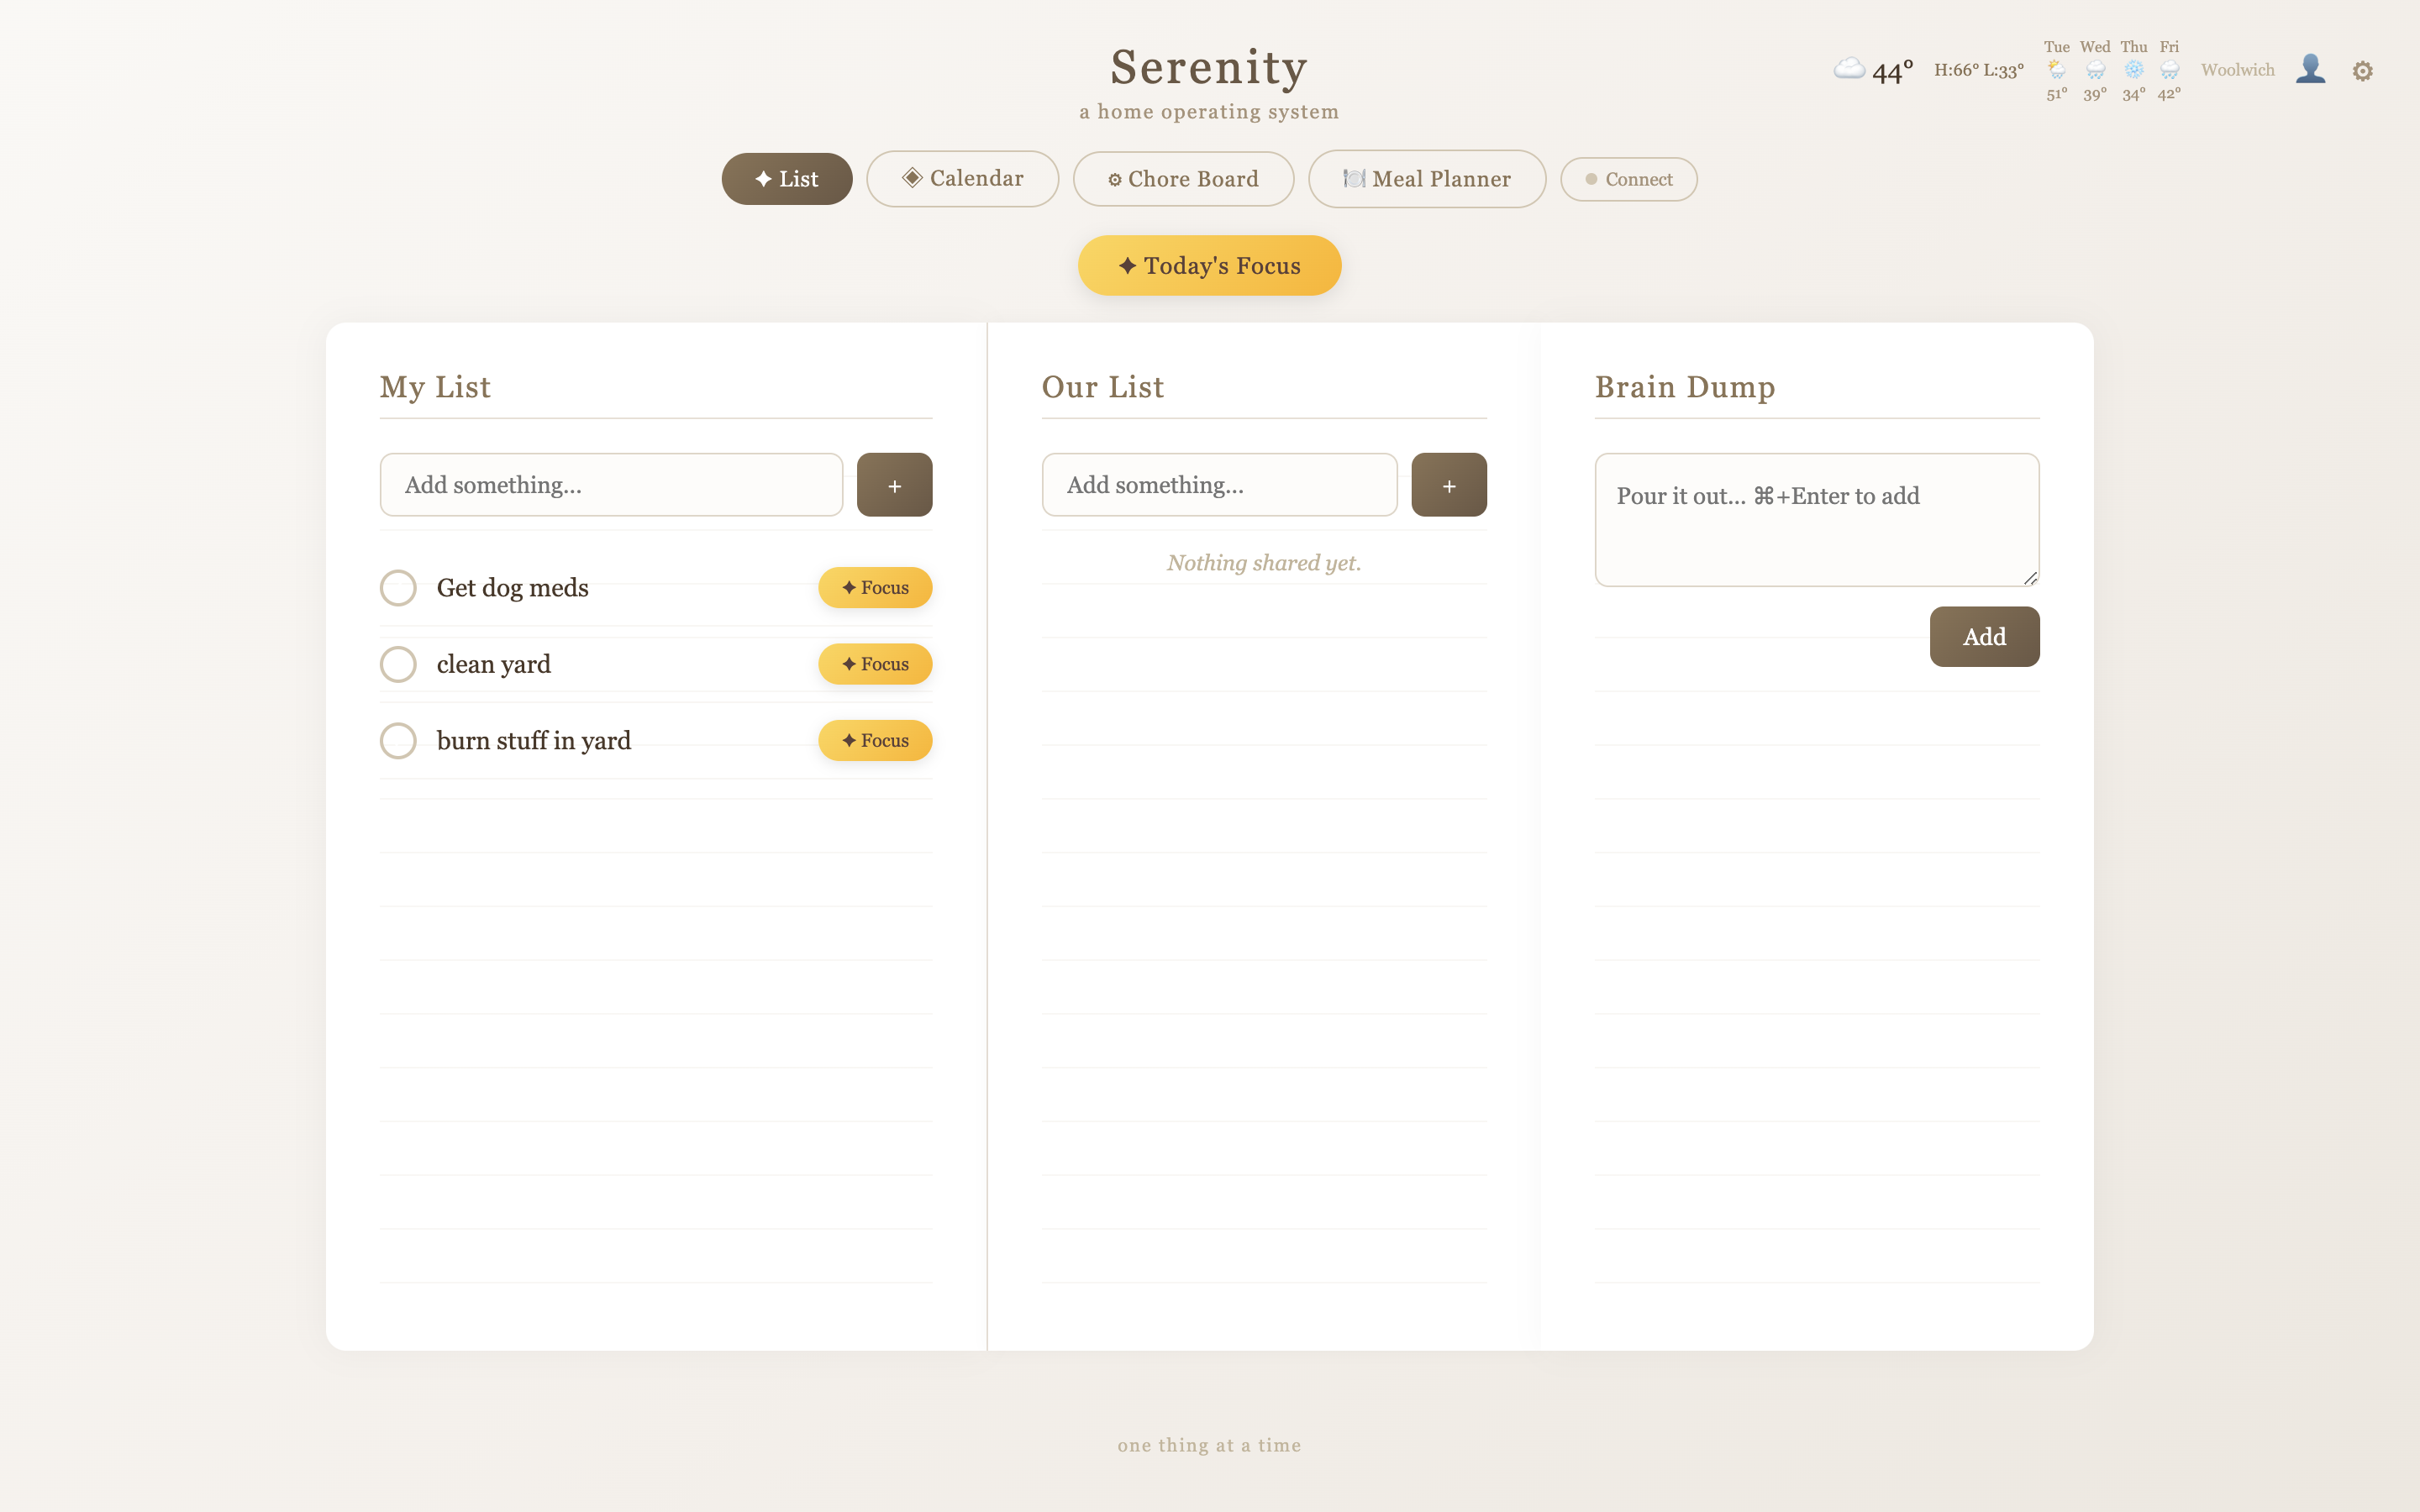
Task: Mark clean yard as complete
Action: (x=398, y=664)
